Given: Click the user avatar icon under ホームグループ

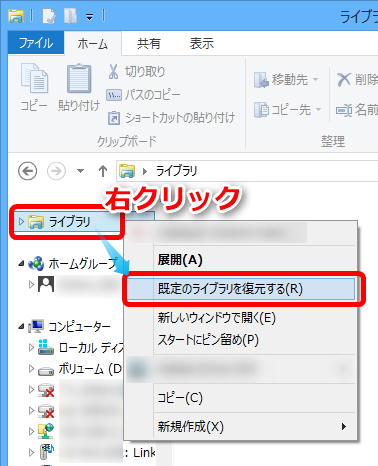Looking at the screenshot, I should [46, 284].
